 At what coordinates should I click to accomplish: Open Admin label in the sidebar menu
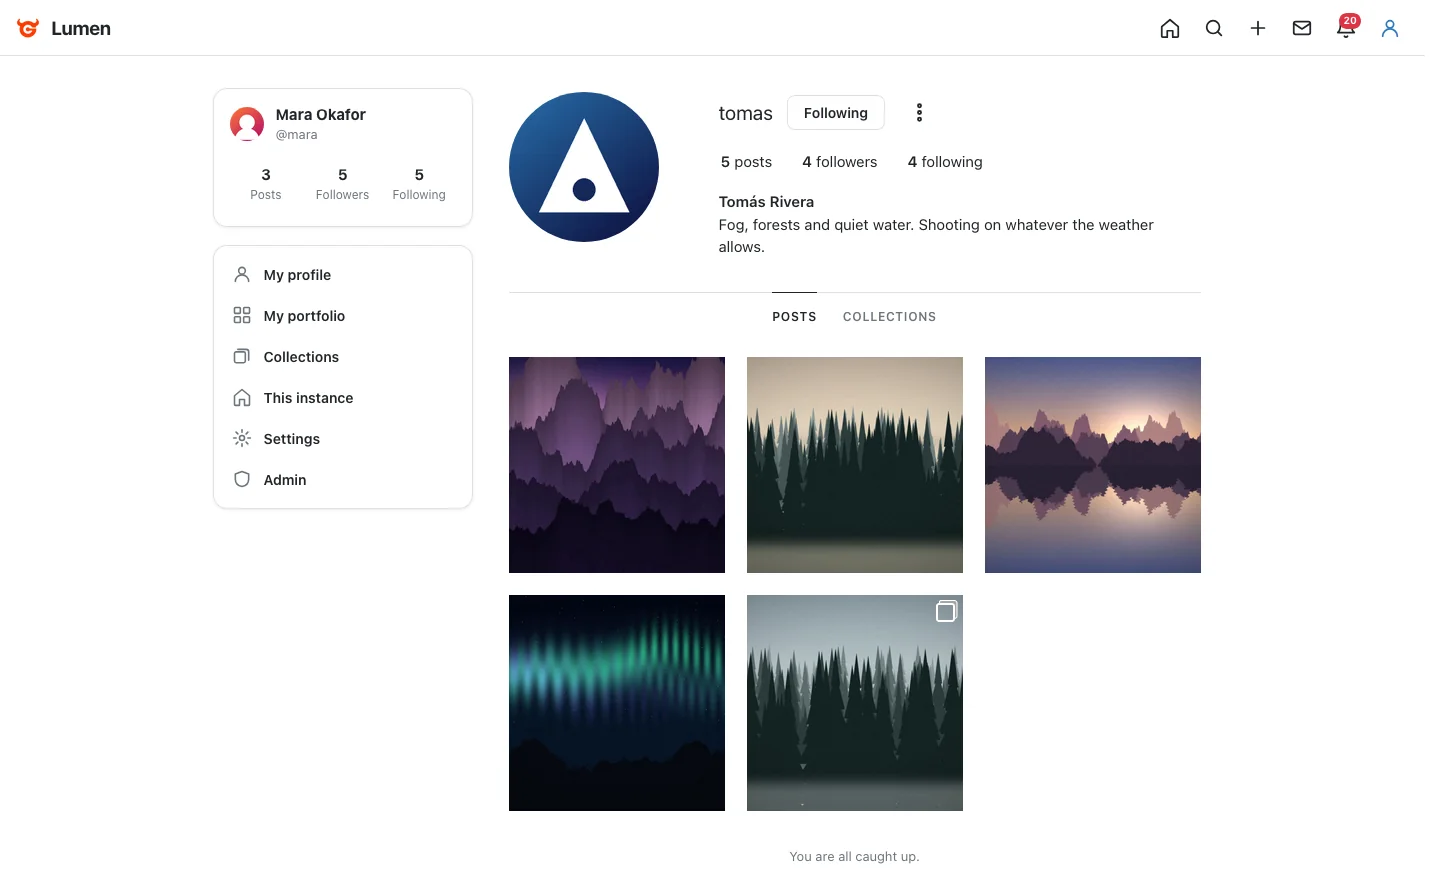(x=285, y=480)
